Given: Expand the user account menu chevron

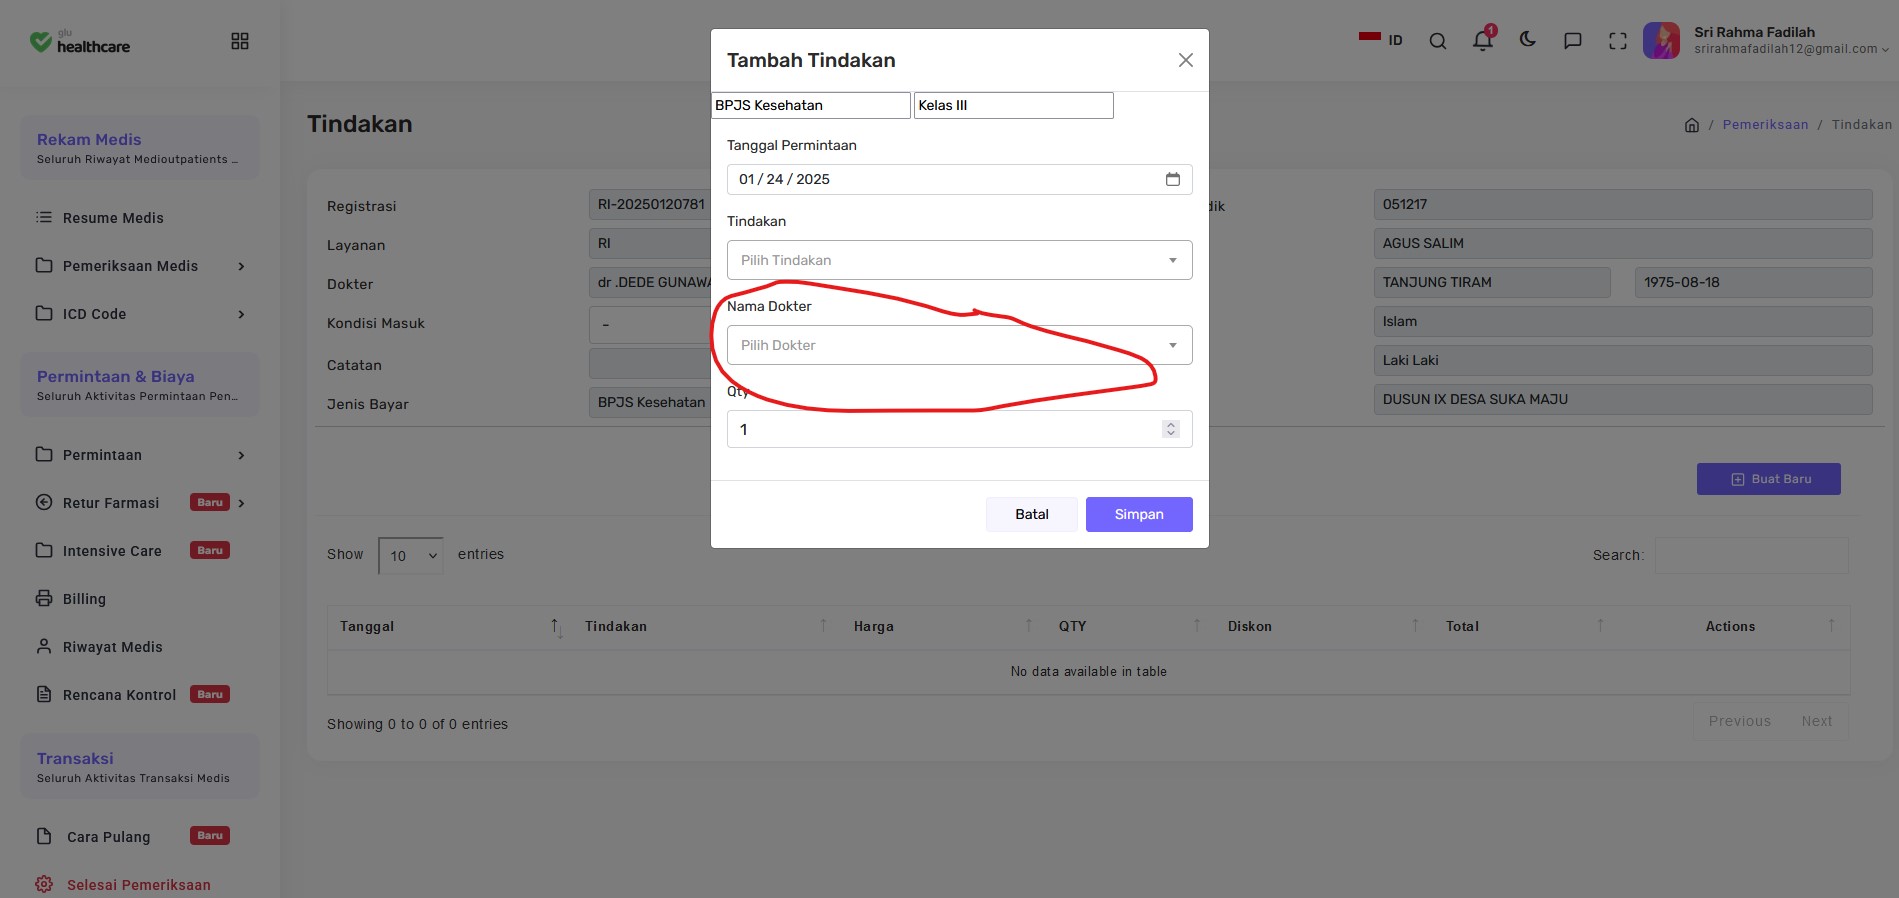Looking at the screenshot, I should tap(1885, 50).
